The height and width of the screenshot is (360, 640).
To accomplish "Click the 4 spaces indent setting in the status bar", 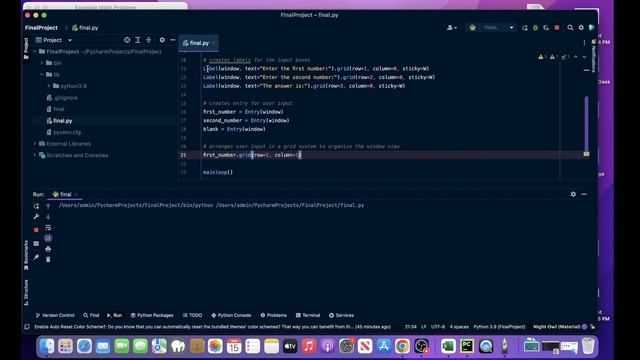I will [x=459, y=327].
